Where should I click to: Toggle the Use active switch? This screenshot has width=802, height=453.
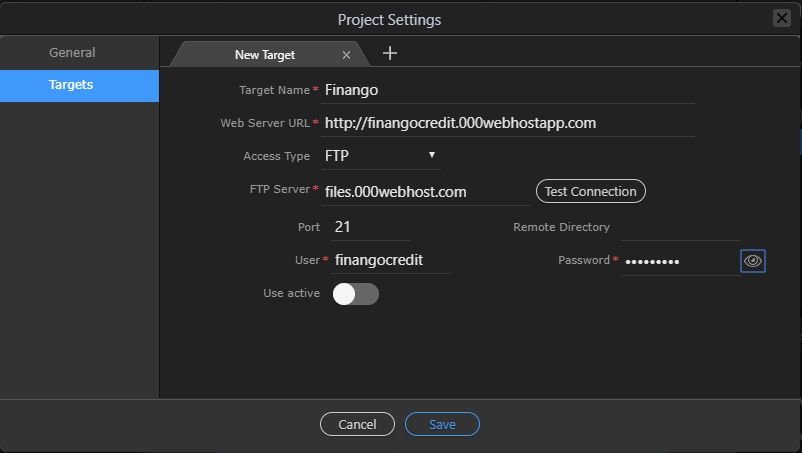[355, 294]
